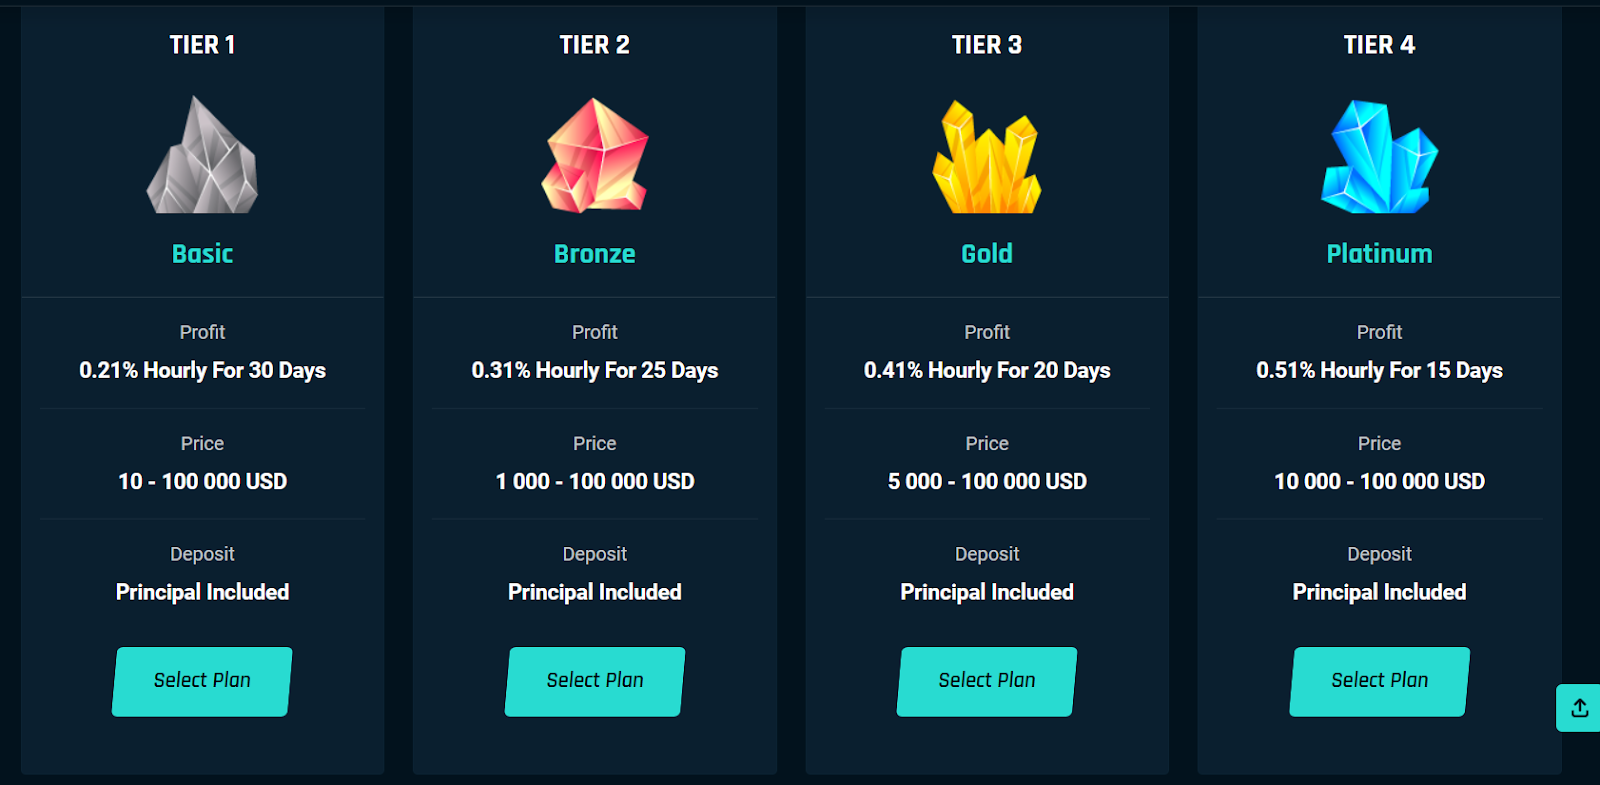1600x785 pixels.
Task: Click 0.41% Hourly For 20 Days text
Action: click(987, 371)
